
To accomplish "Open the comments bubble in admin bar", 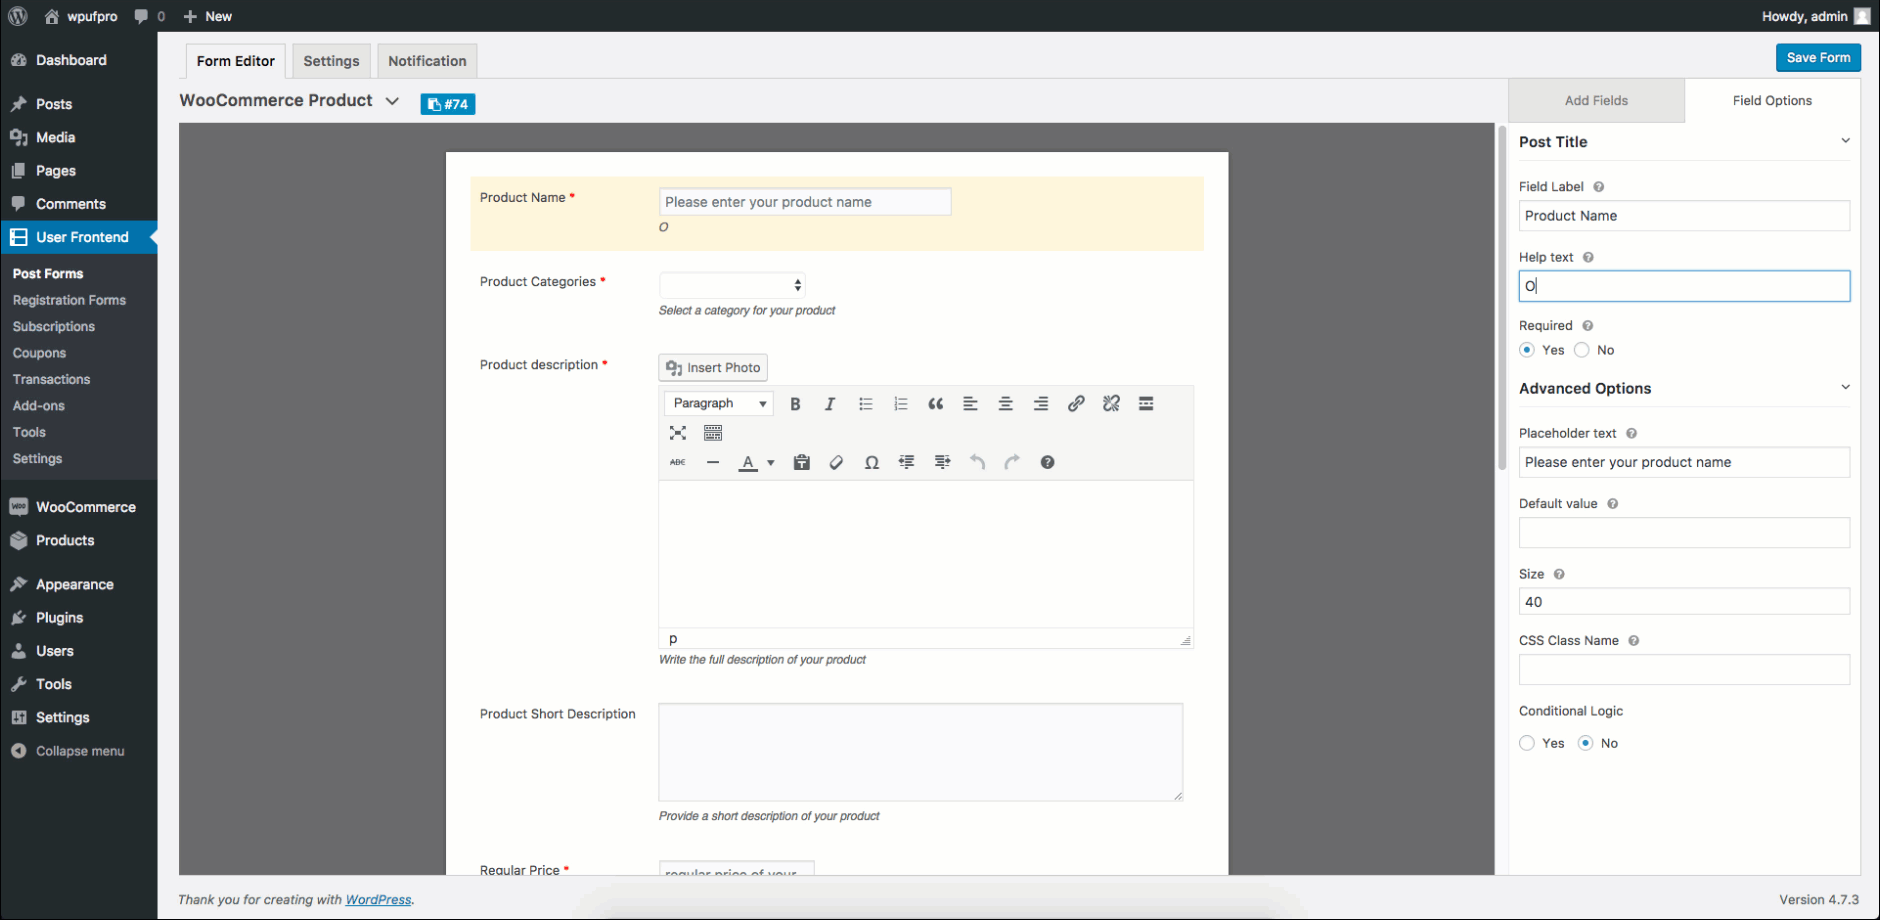I will 149,16.
